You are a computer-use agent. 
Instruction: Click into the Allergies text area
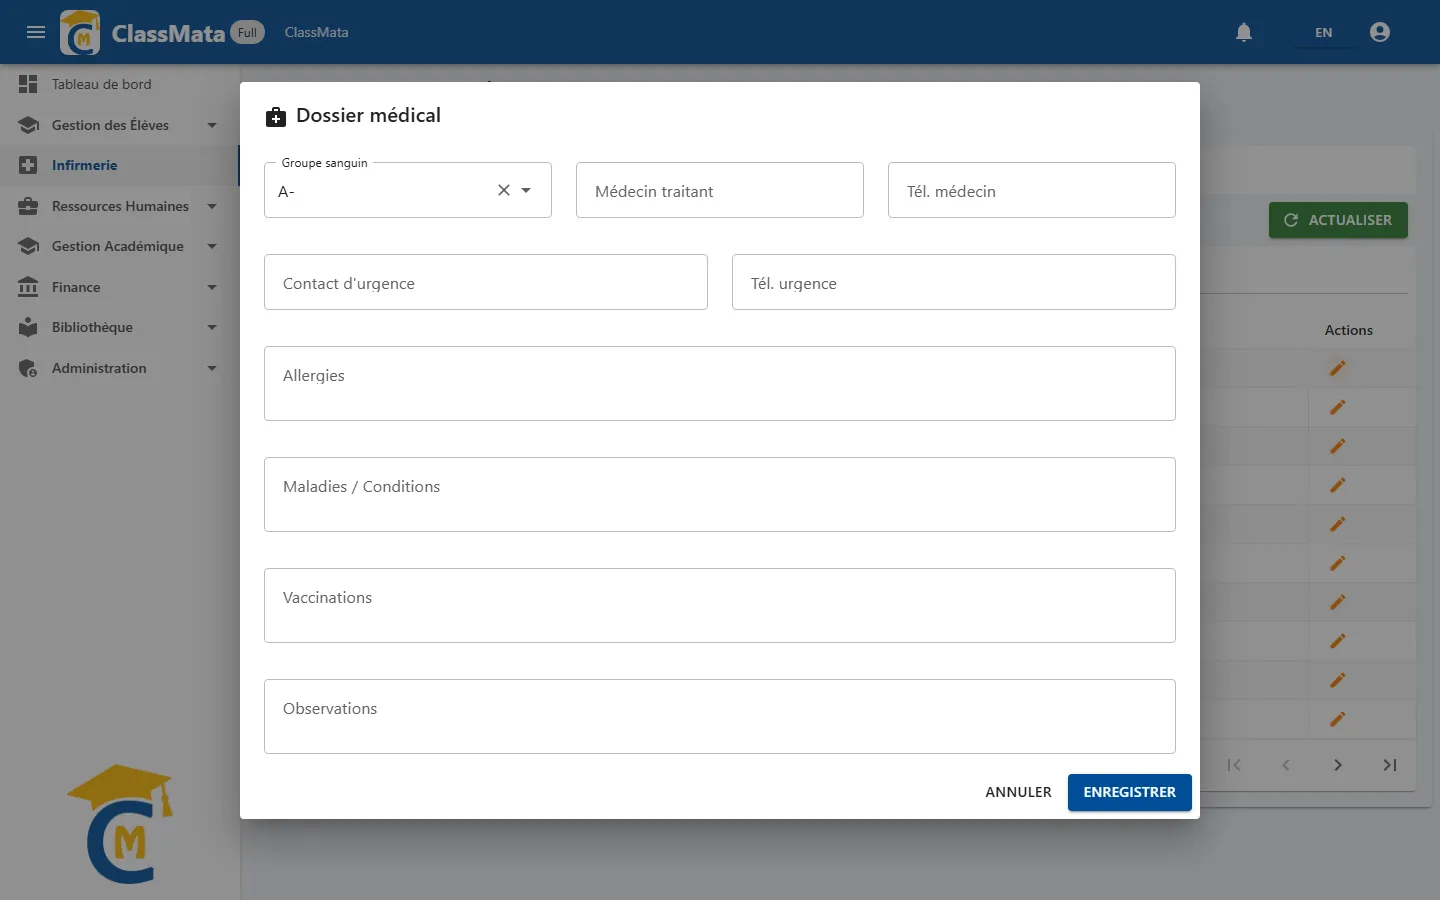[720, 383]
